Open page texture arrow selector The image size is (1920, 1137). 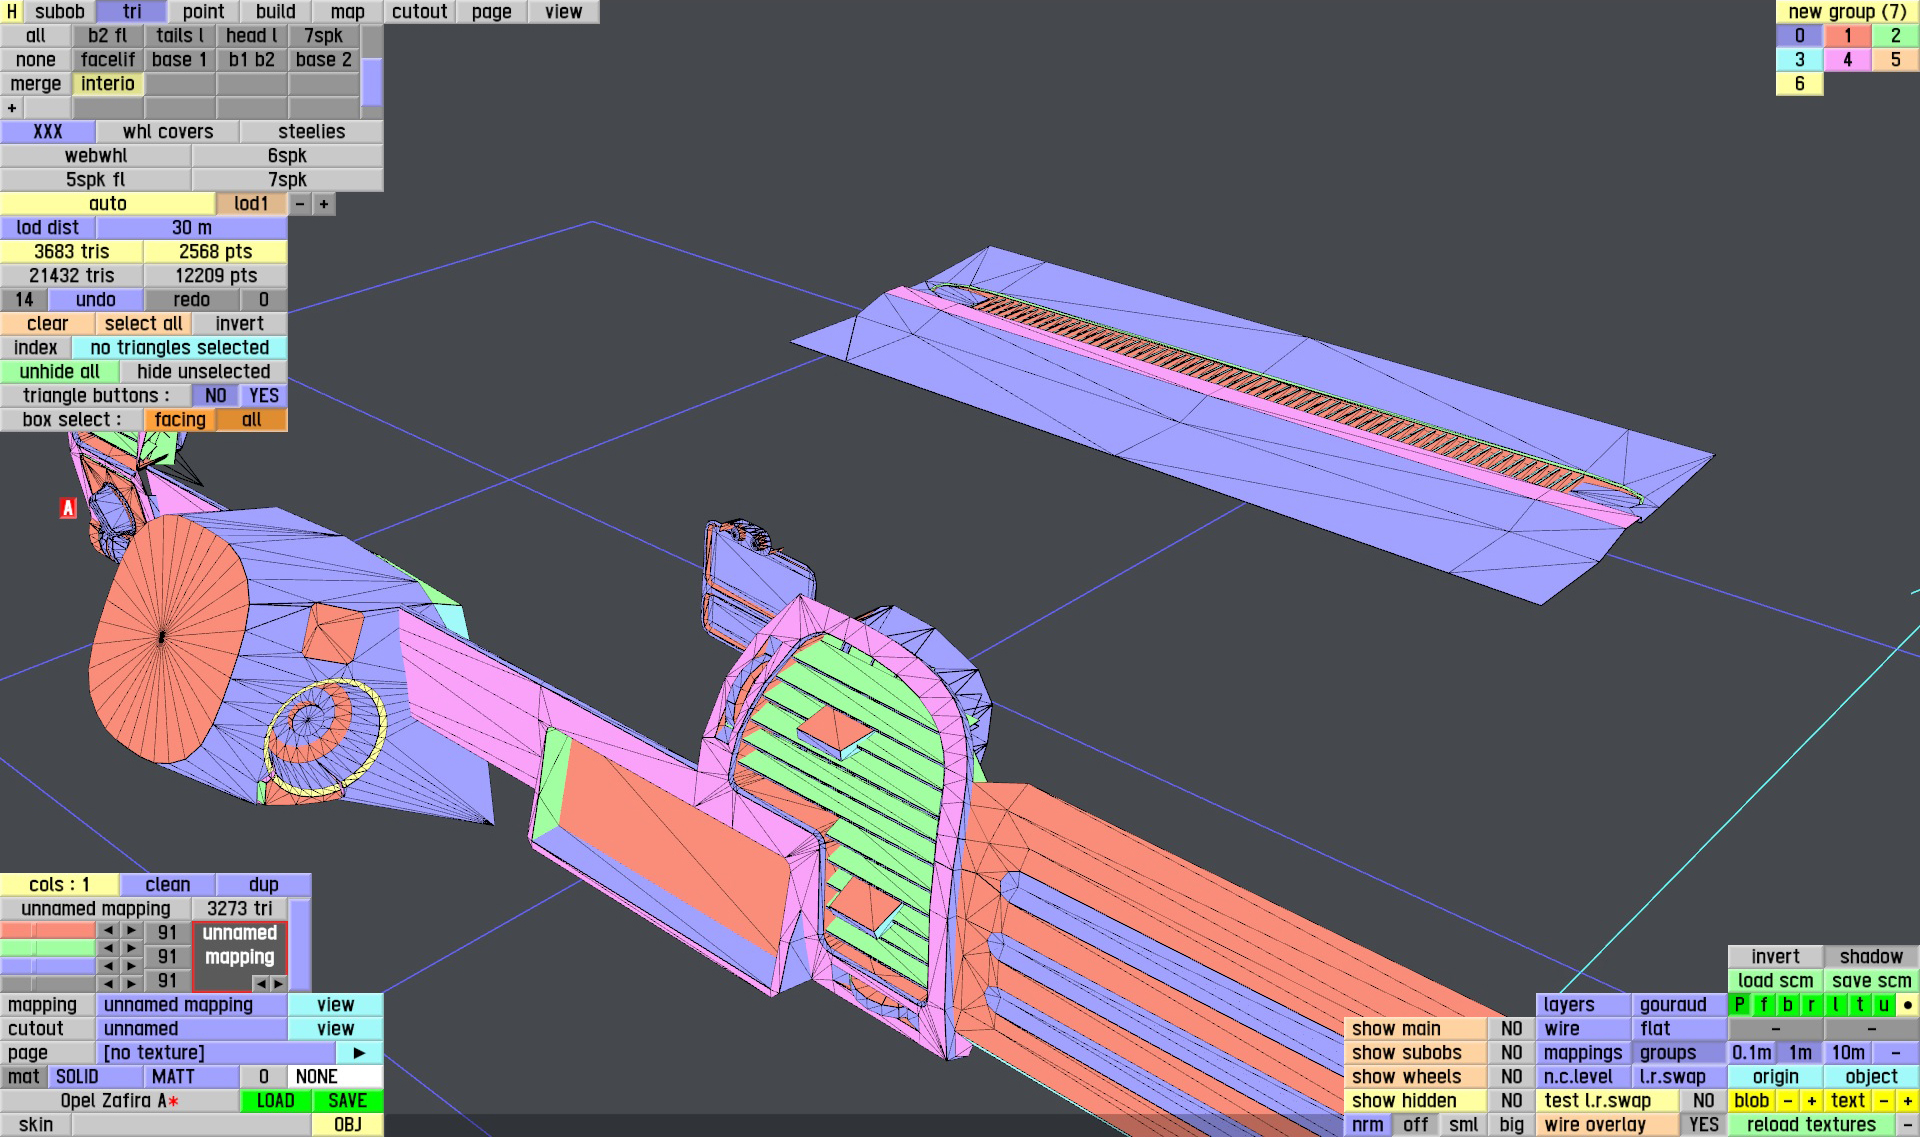click(x=359, y=1053)
